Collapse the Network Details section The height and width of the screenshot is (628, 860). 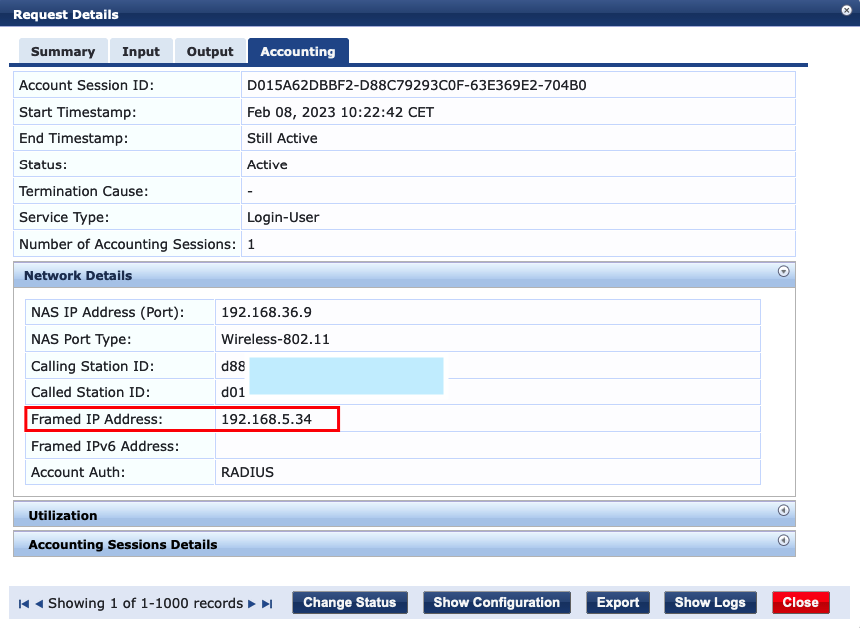783,272
